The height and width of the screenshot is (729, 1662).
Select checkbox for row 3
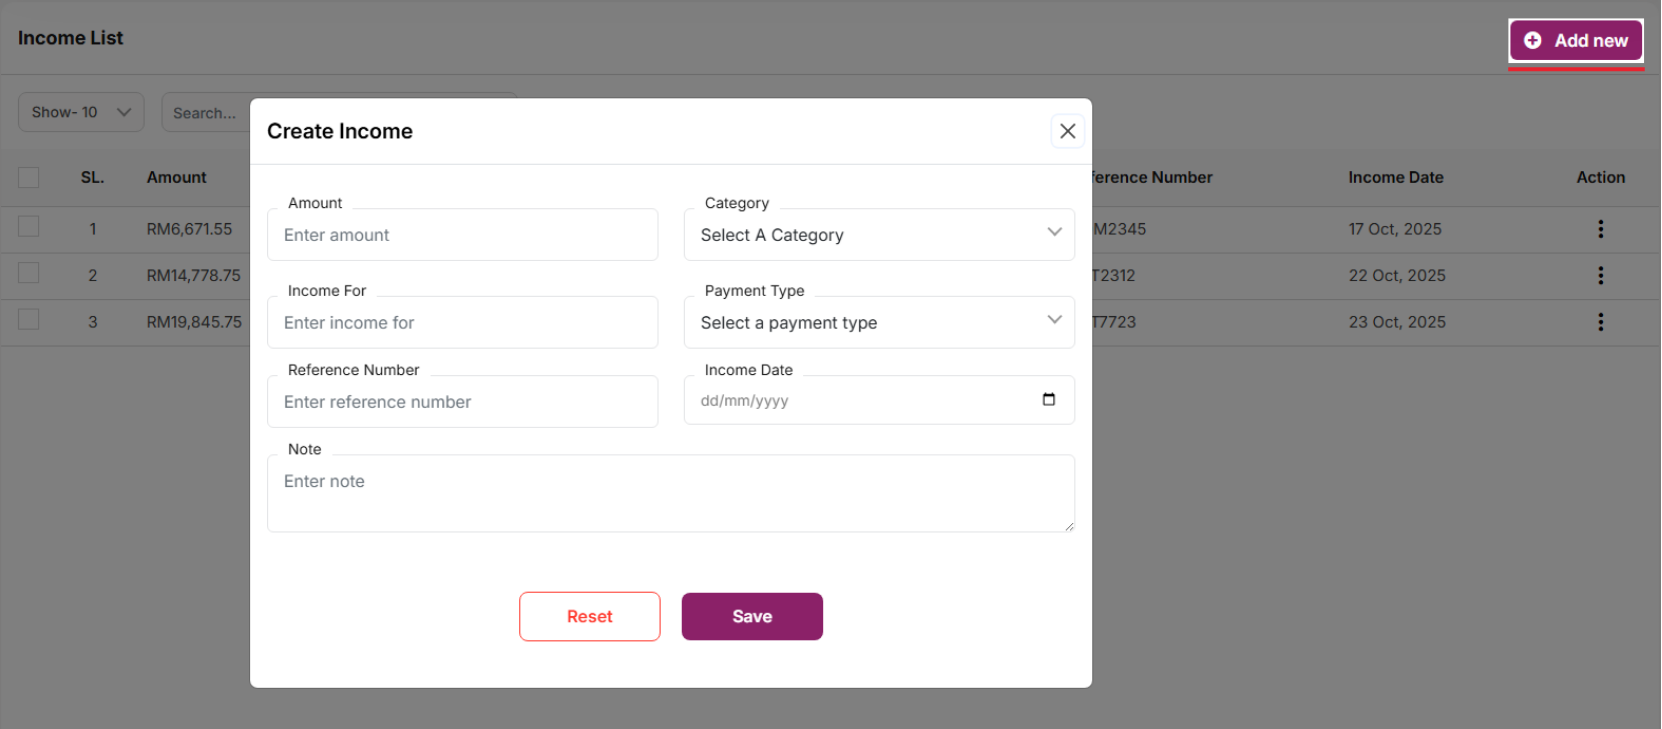pyautogui.click(x=29, y=320)
